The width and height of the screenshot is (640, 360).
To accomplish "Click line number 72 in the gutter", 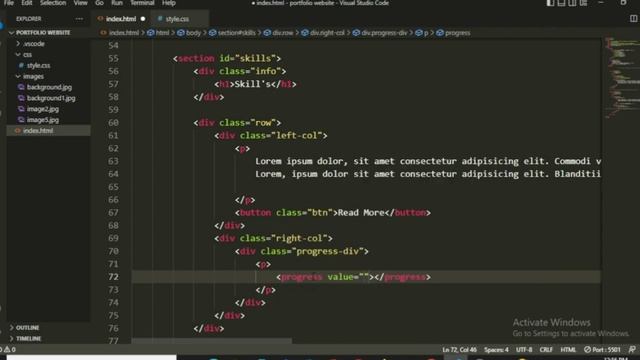I will (113, 277).
